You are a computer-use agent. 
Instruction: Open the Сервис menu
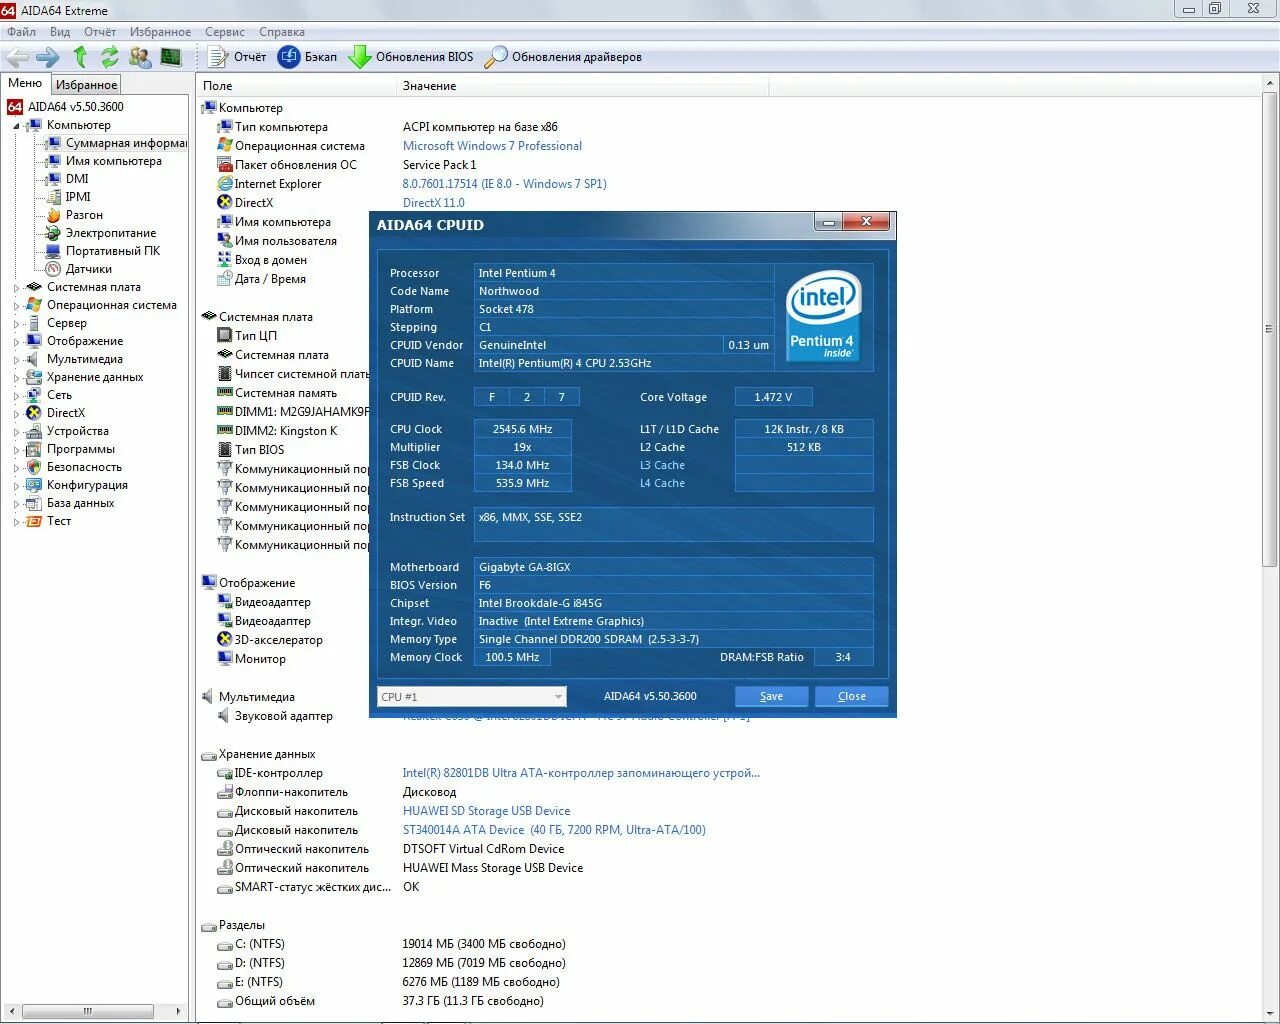[x=225, y=32]
